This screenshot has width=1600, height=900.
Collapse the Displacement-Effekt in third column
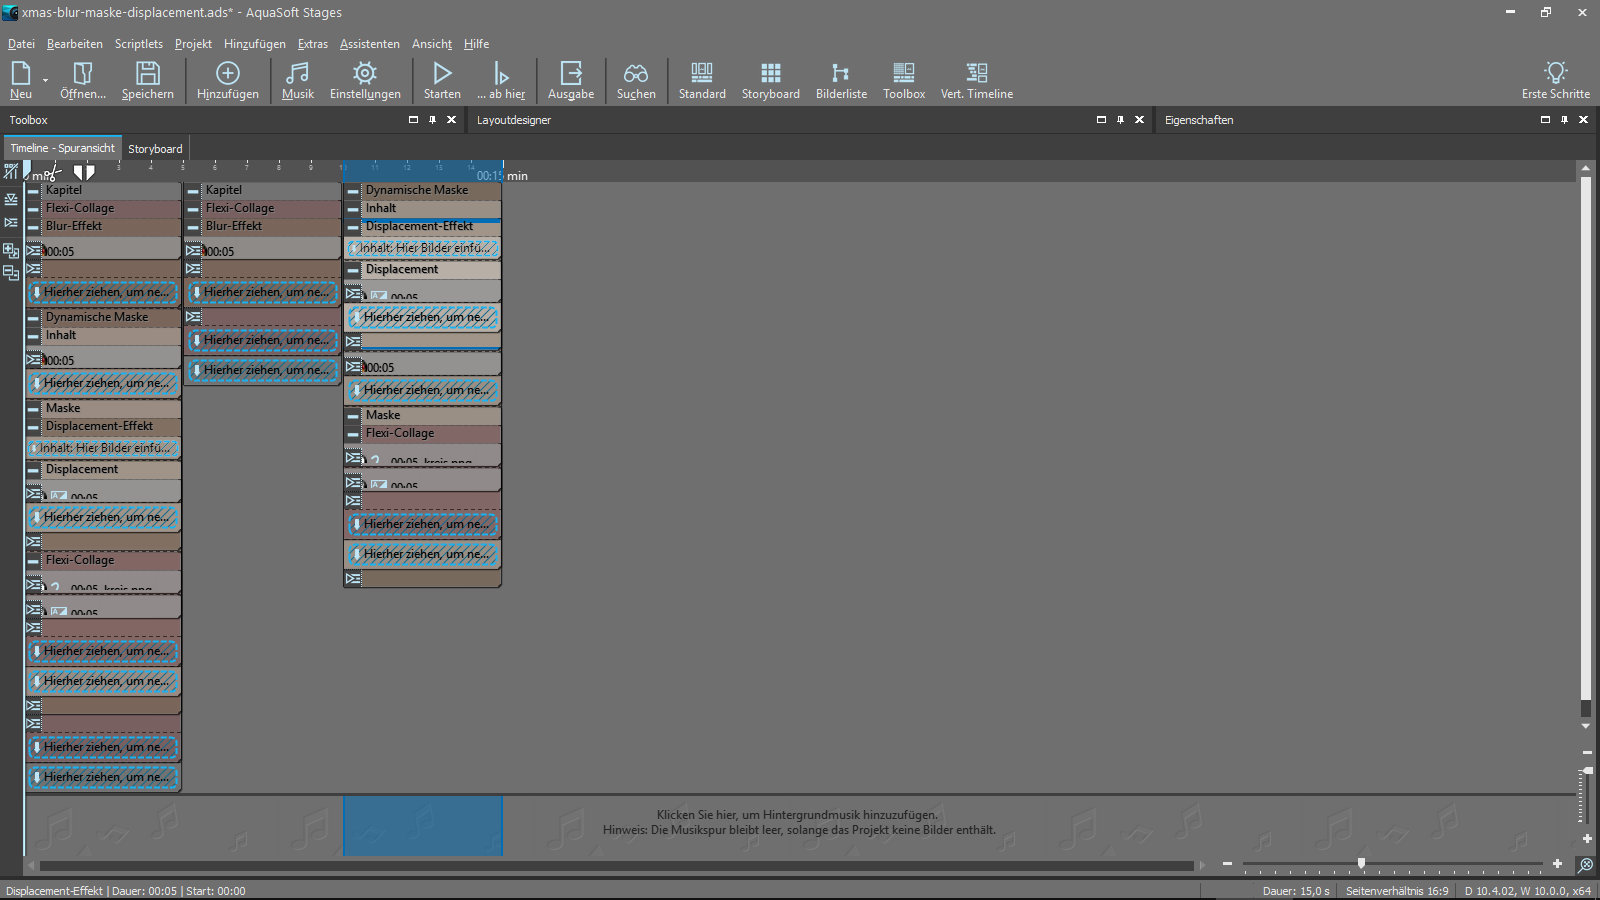point(353,227)
